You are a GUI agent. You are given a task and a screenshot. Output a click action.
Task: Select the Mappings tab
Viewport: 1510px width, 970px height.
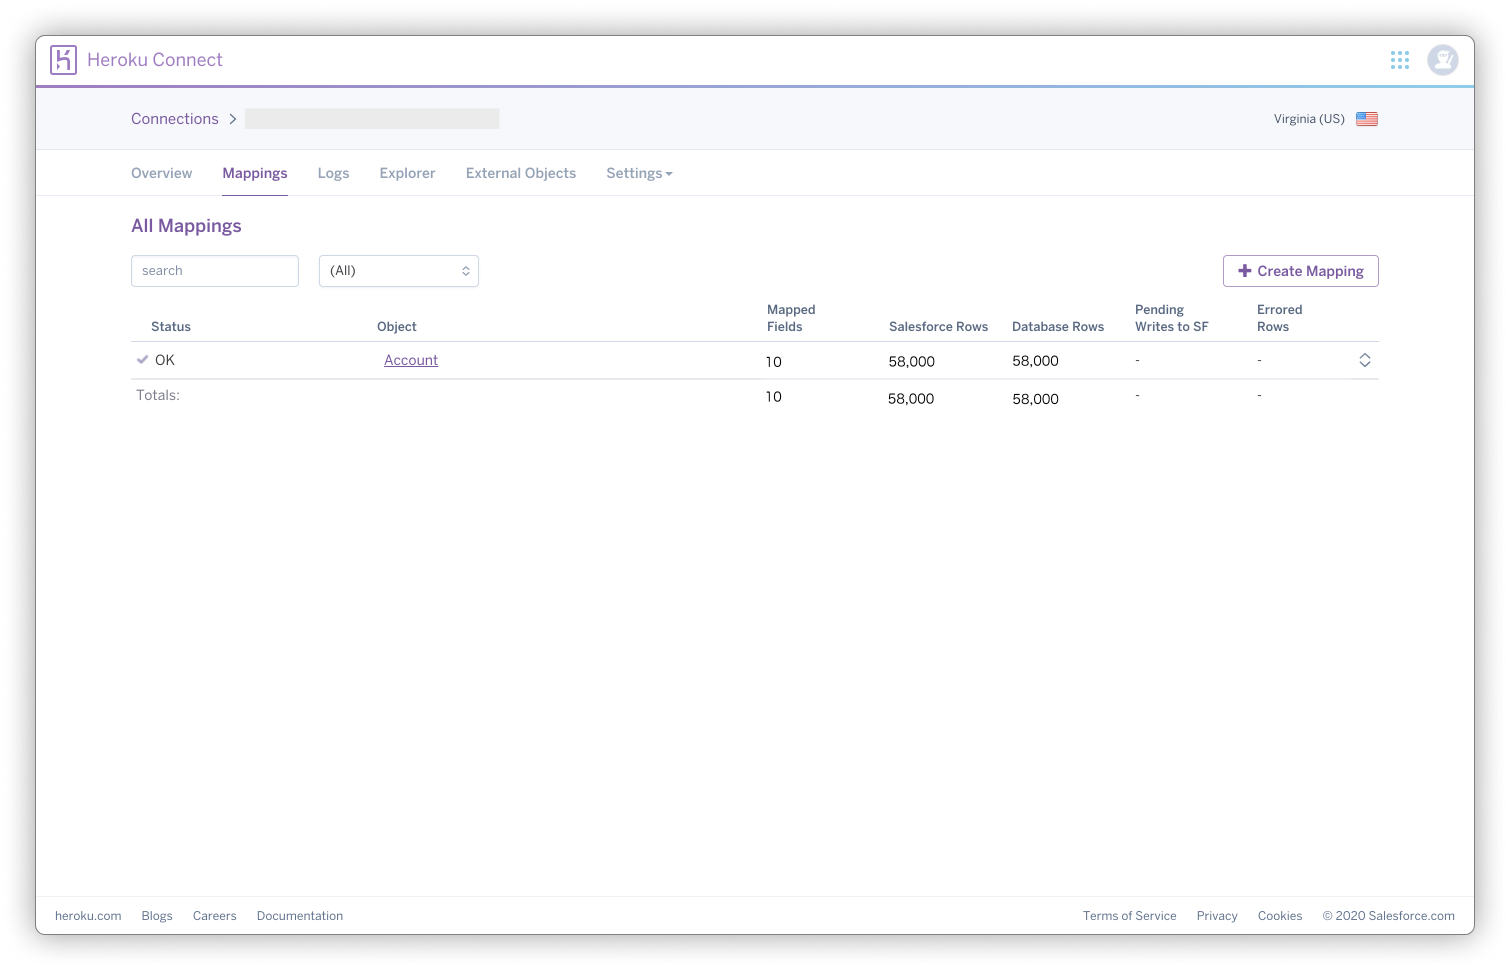[x=255, y=173]
